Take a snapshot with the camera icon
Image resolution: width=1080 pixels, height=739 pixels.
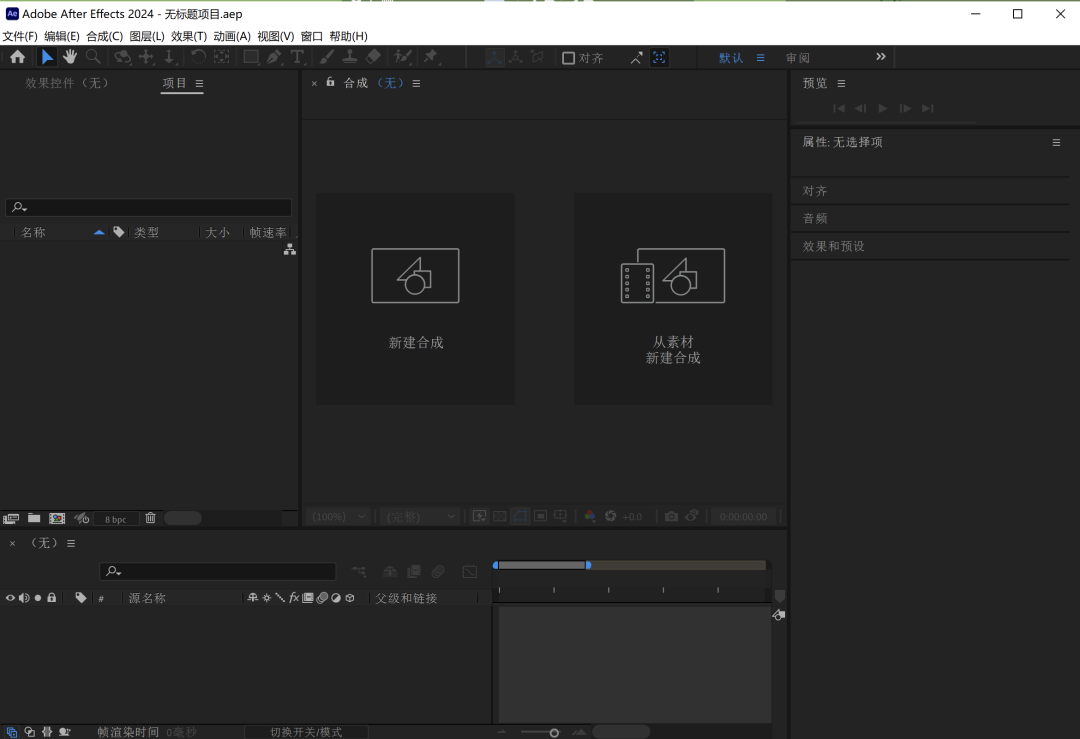(672, 516)
